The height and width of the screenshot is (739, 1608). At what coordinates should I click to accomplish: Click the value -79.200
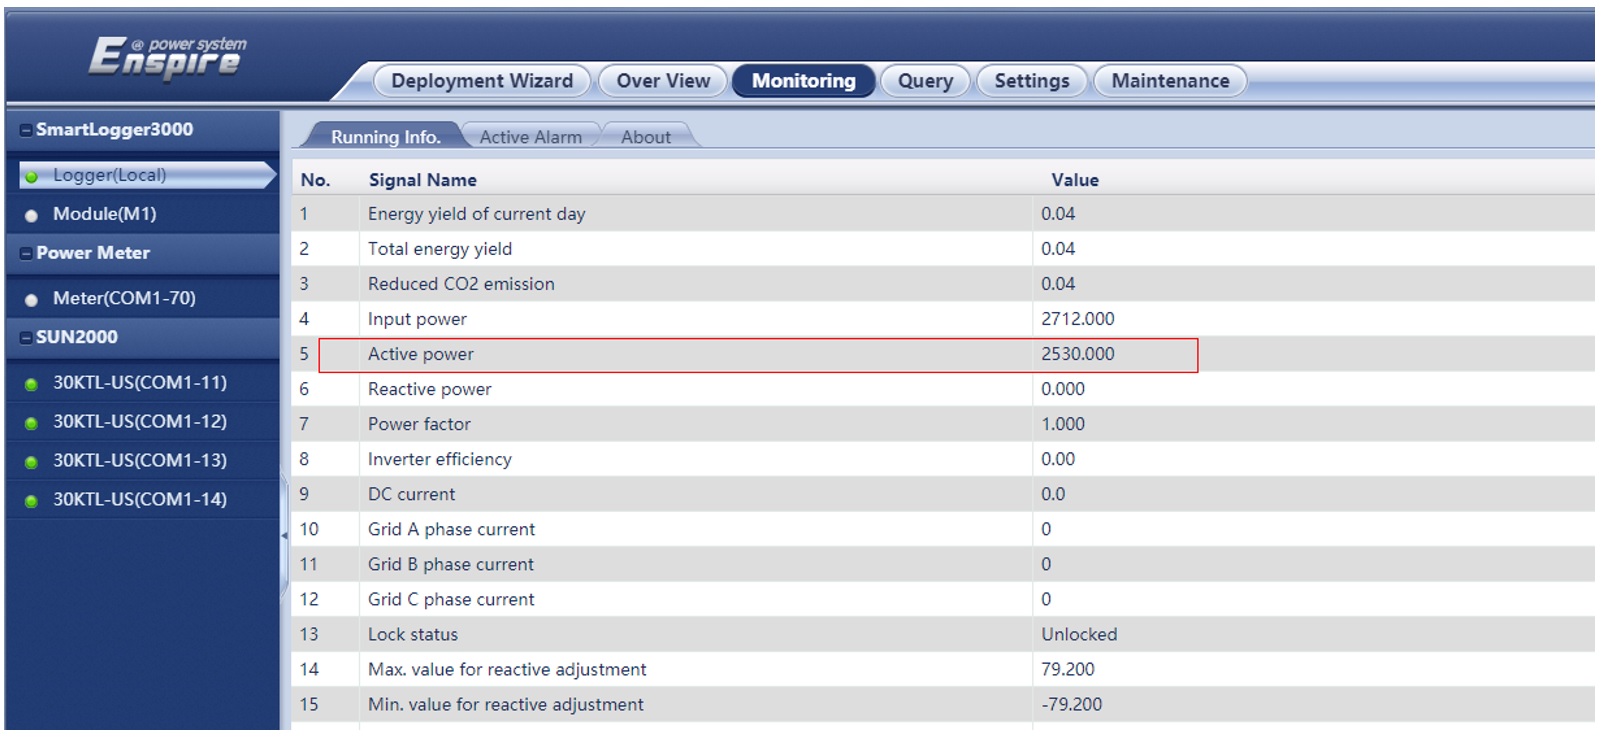coord(1071,704)
